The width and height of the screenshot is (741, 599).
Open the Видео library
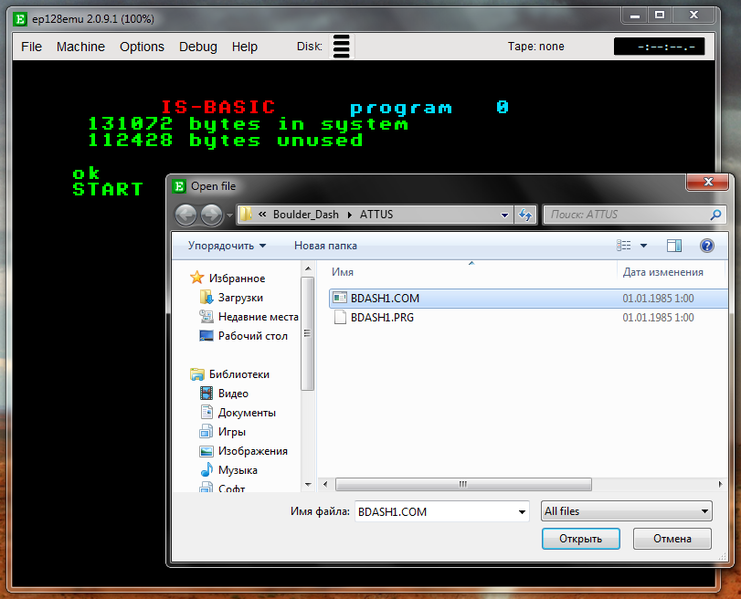pyautogui.click(x=233, y=394)
